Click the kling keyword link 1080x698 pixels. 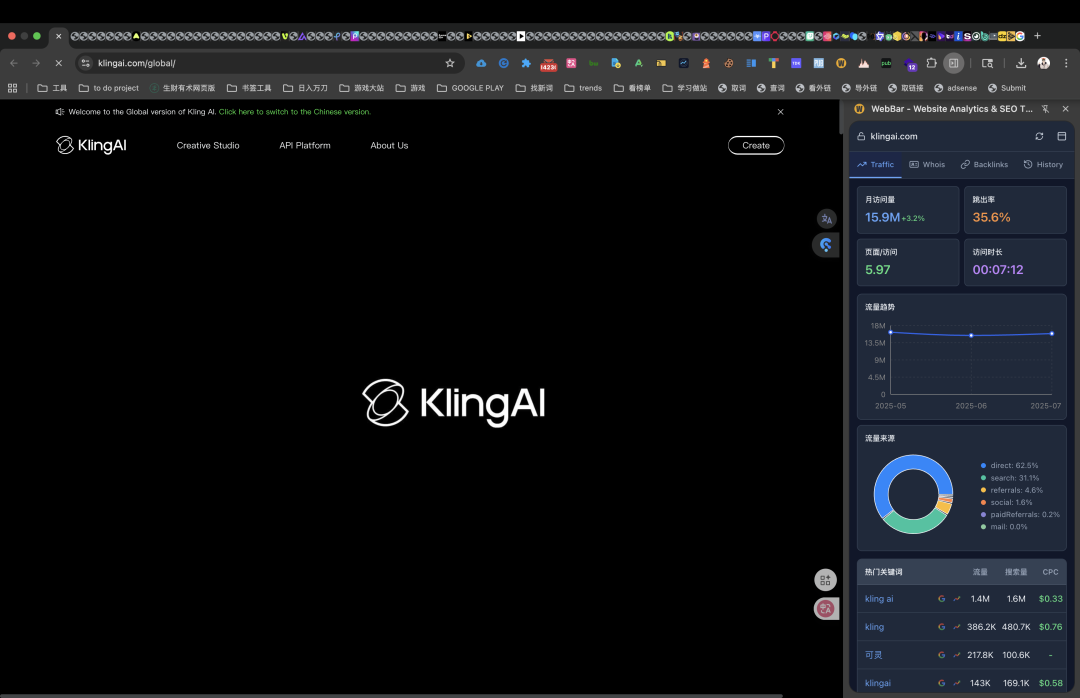pos(874,627)
